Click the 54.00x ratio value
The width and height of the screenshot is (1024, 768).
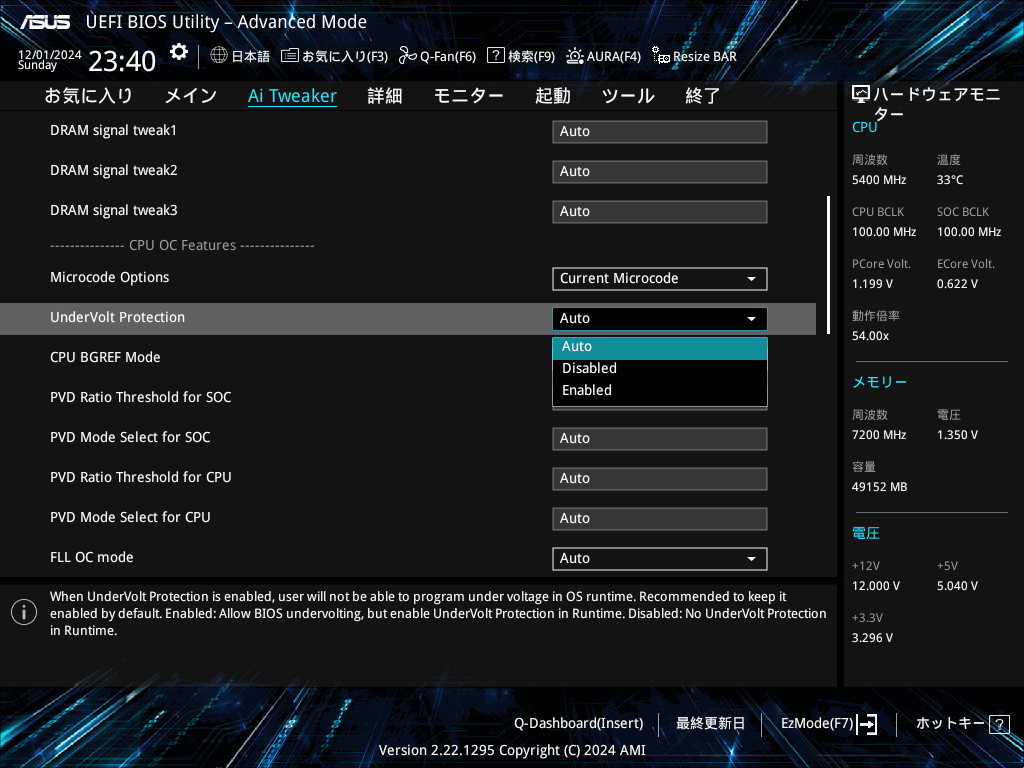coord(870,336)
